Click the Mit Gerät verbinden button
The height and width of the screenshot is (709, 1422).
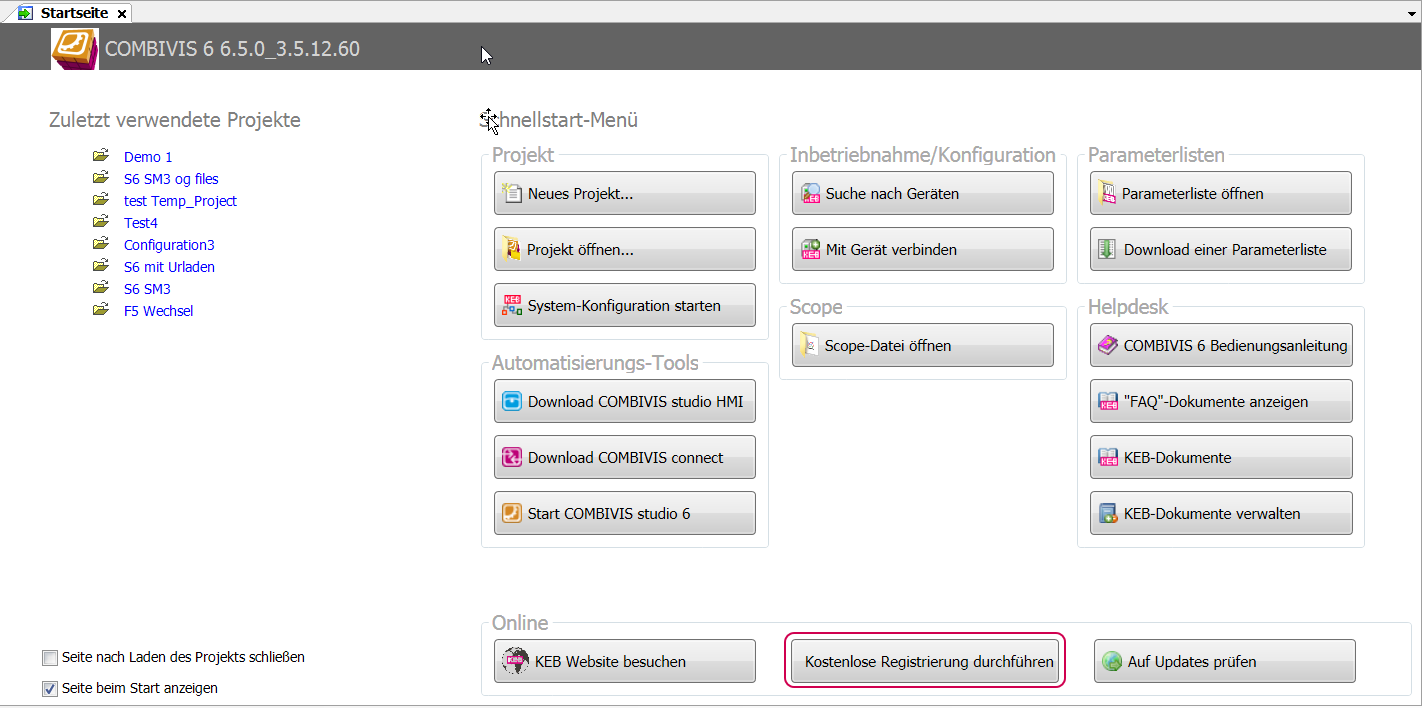point(922,250)
